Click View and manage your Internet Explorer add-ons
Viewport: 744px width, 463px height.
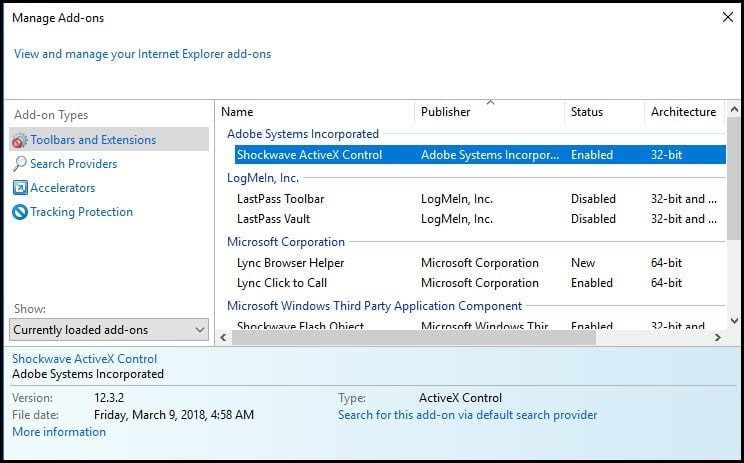(142, 54)
